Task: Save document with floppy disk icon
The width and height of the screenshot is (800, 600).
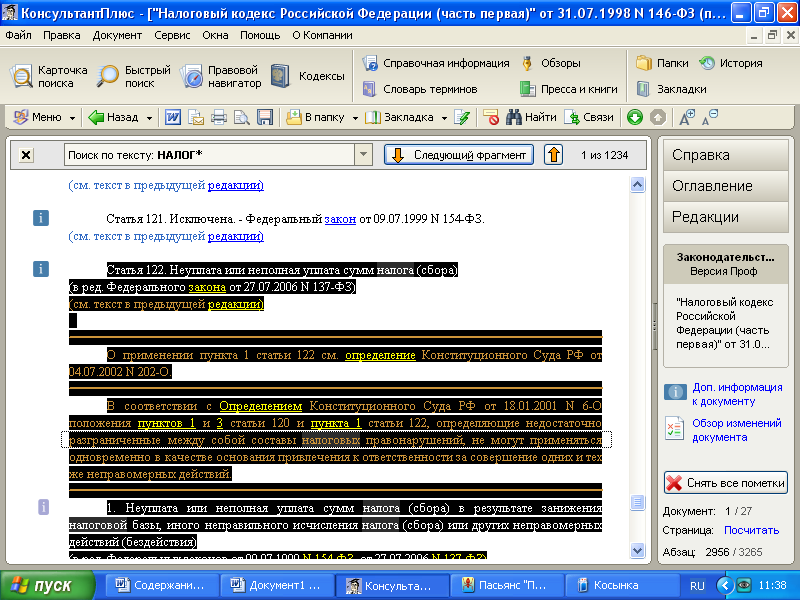Action: pyautogui.click(x=265, y=117)
